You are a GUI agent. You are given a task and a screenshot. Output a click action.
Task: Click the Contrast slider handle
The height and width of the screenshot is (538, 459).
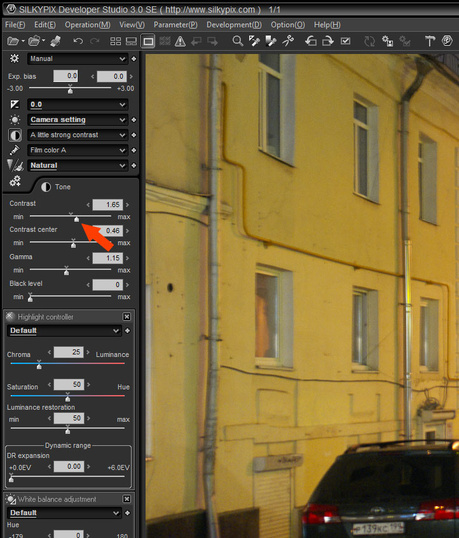coord(76,219)
